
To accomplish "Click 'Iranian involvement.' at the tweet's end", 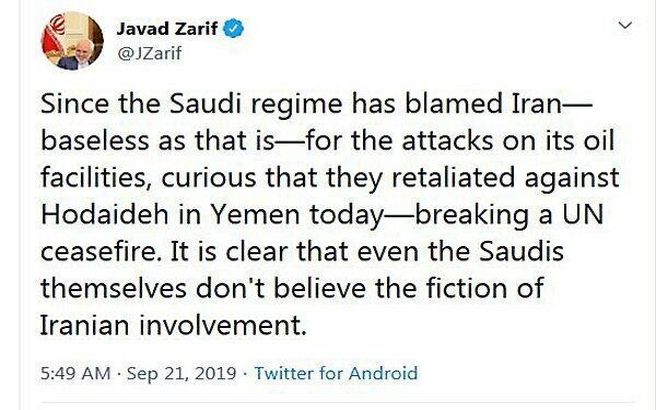I will (x=173, y=325).
